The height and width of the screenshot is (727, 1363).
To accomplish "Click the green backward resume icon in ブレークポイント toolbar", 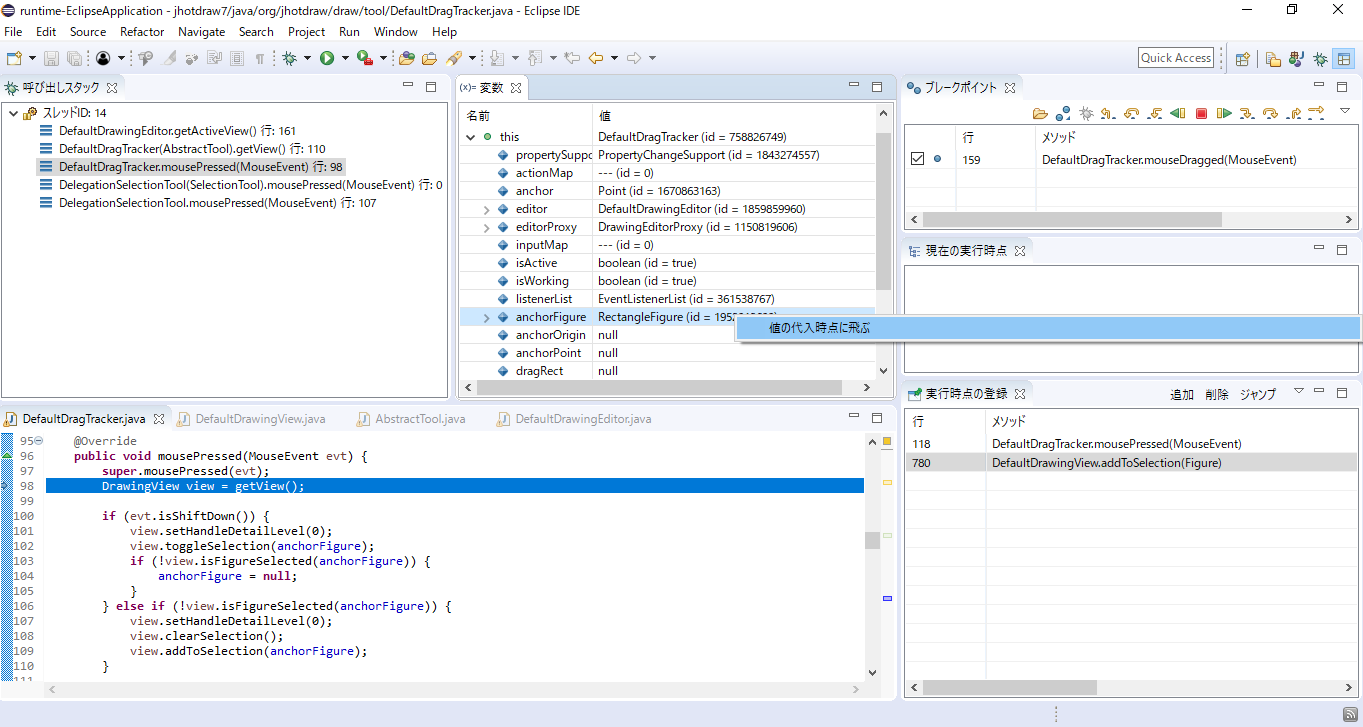I will [1177, 113].
